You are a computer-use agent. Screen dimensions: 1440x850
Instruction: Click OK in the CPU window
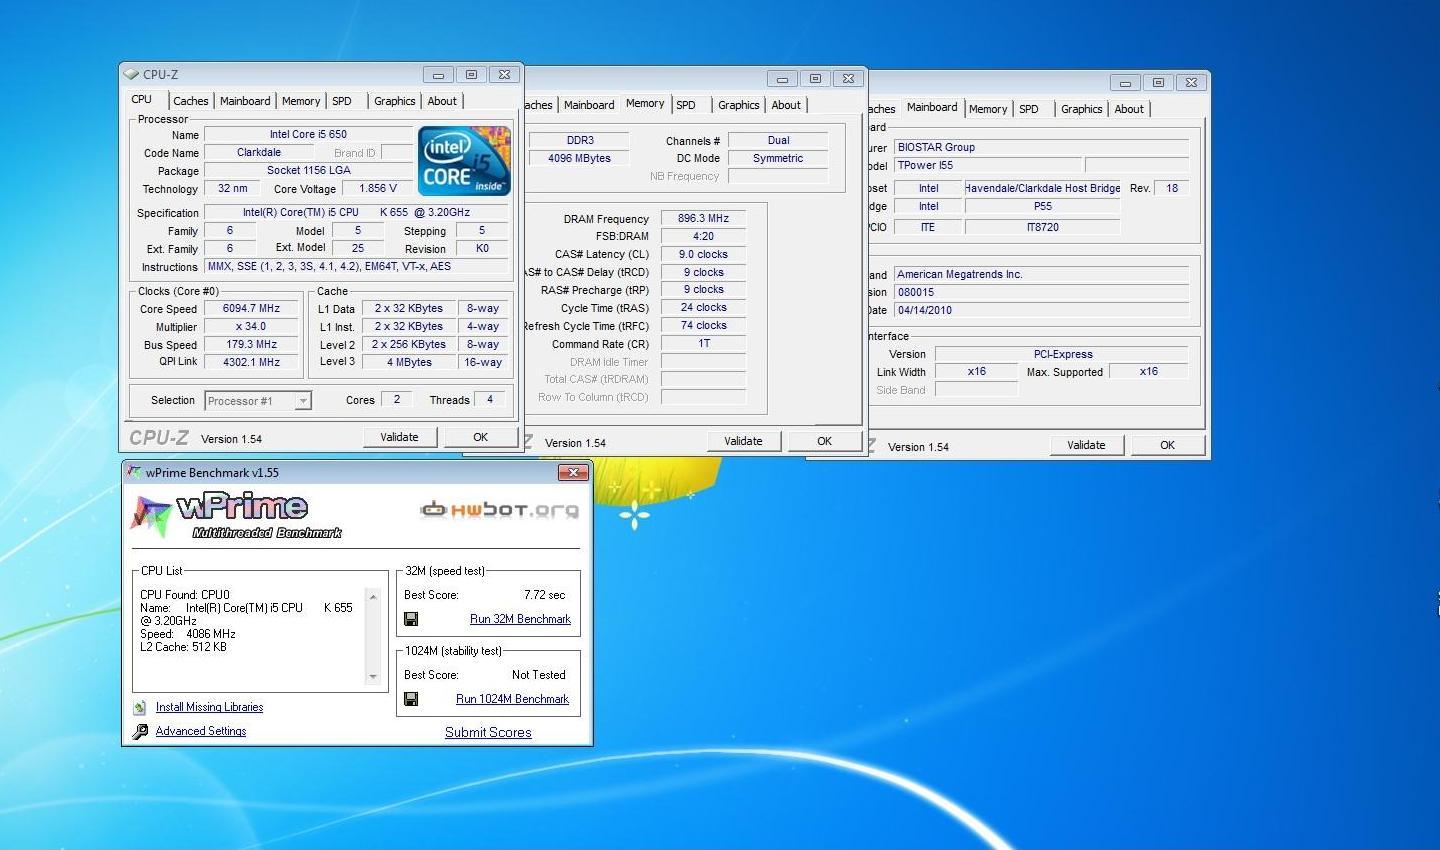pos(480,437)
